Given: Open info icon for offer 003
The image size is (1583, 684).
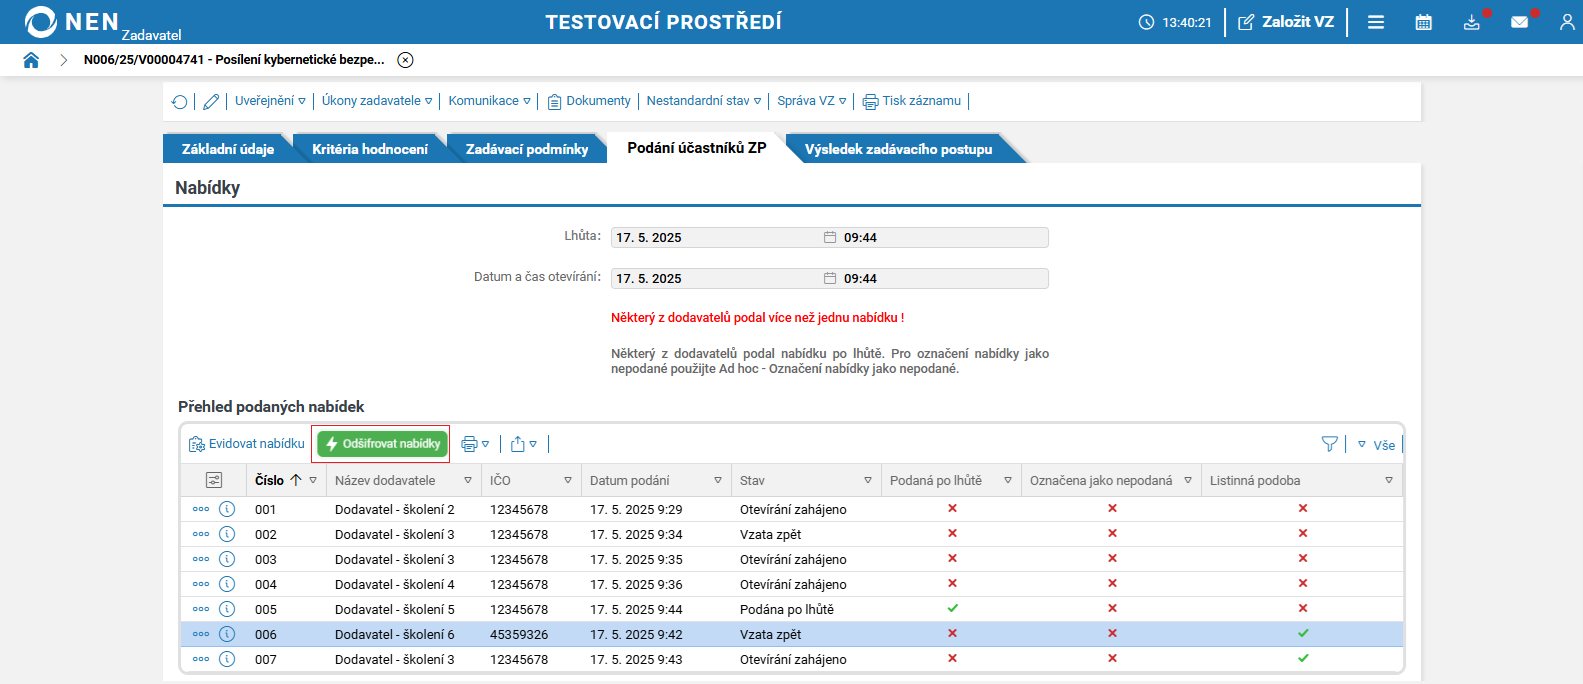Looking at the screenshot, I should (x=227, y=559).
